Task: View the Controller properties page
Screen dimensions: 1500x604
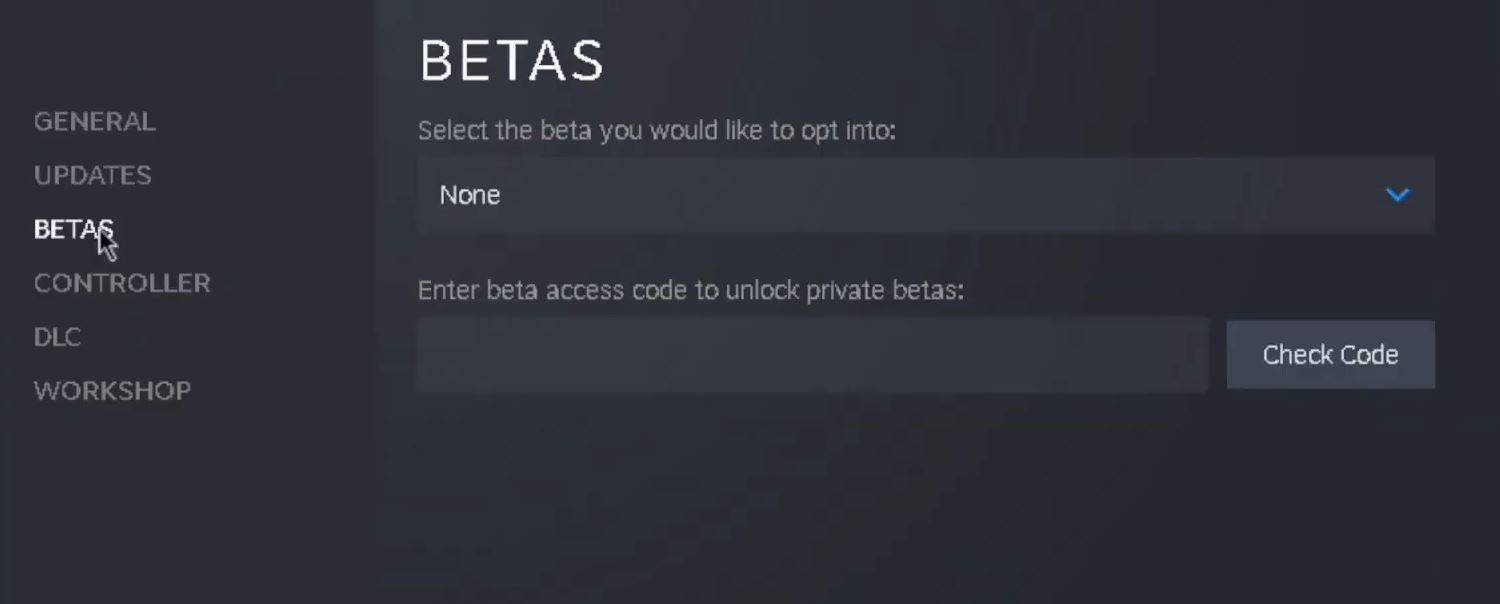Action: [122, 283]
